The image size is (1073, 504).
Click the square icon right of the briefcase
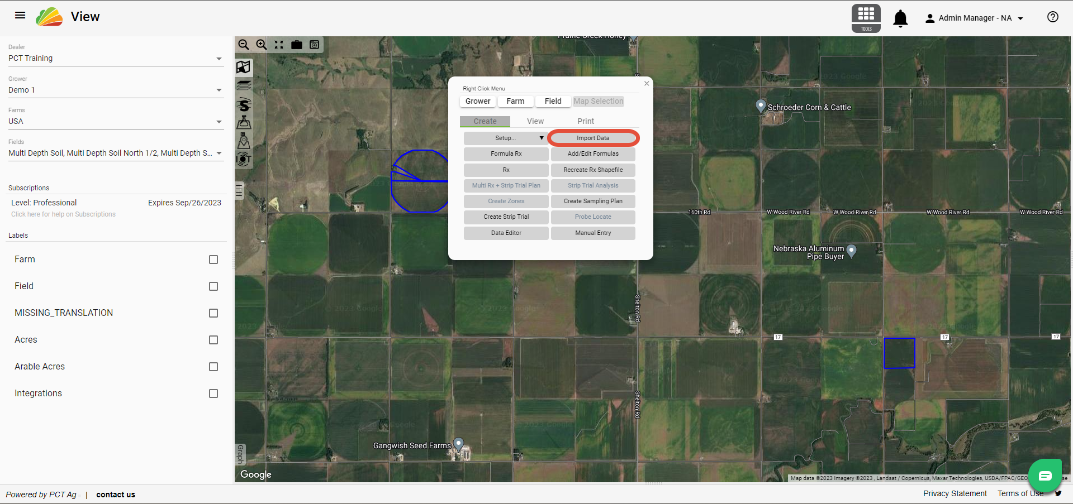click(314, 44)
